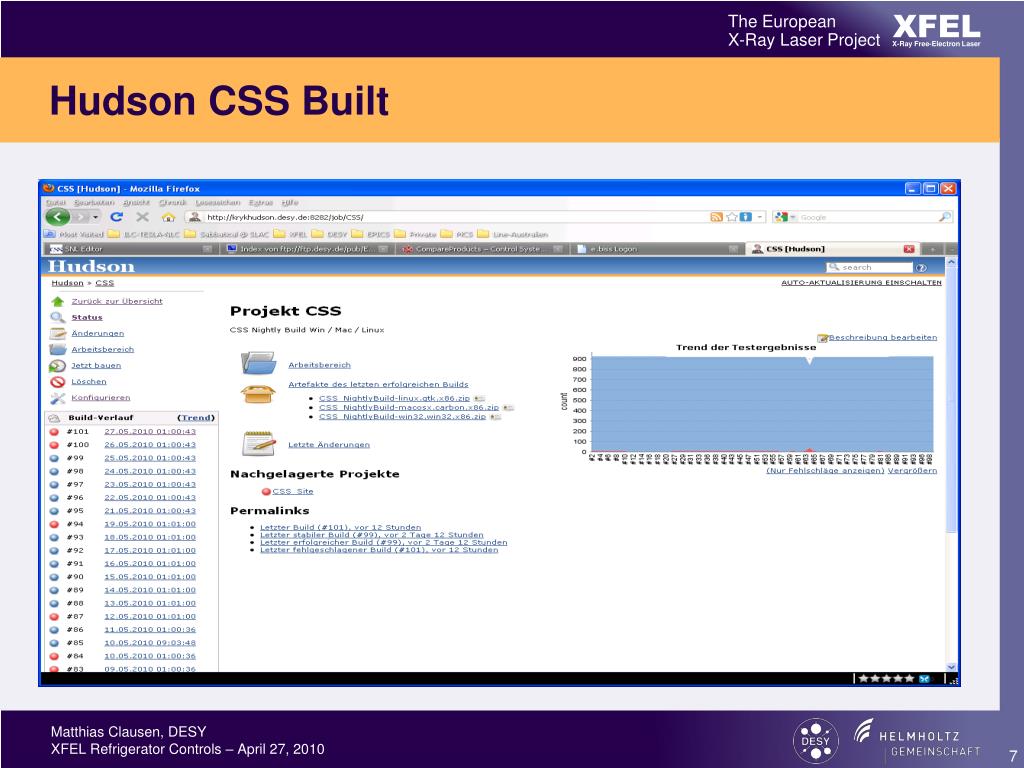Click the browser stop X icon
Screen dimensions: 1024x768
click(x=142, y=217)
